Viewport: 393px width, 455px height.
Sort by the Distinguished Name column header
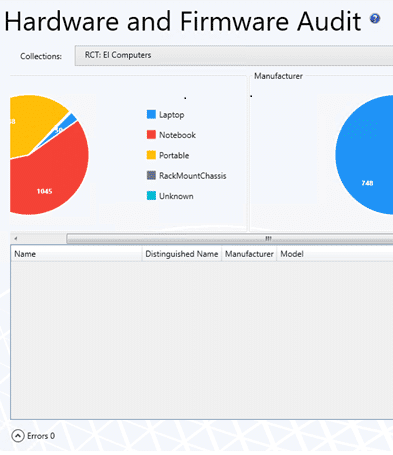click(x=182, y=254)
